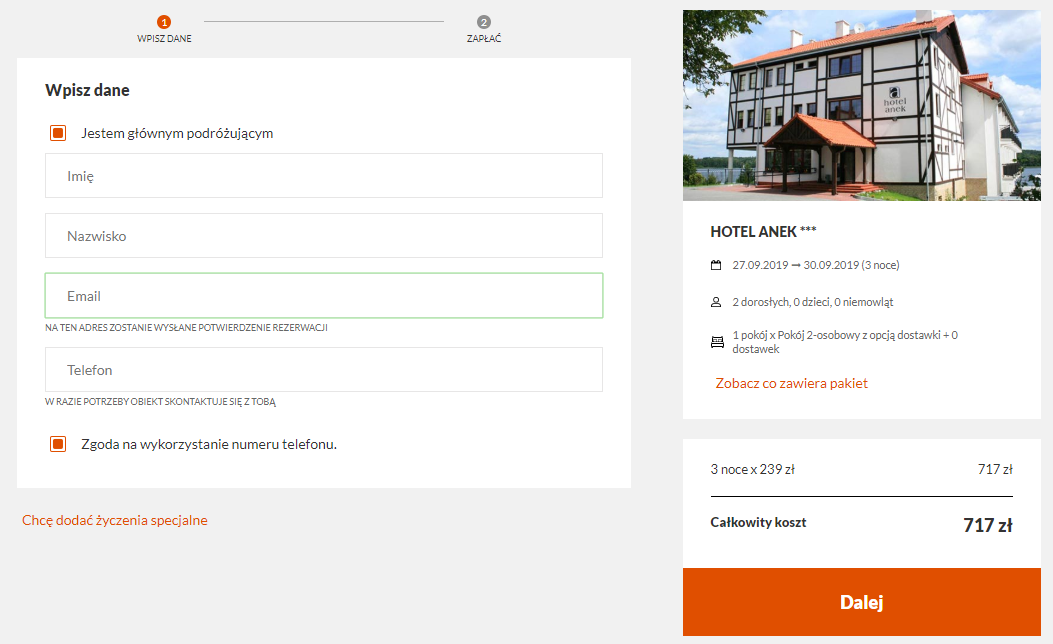Expand 'Zobacz co zawiera pakiet' details
This screenshot has height=644, width=1053.
tap(791, 383)
